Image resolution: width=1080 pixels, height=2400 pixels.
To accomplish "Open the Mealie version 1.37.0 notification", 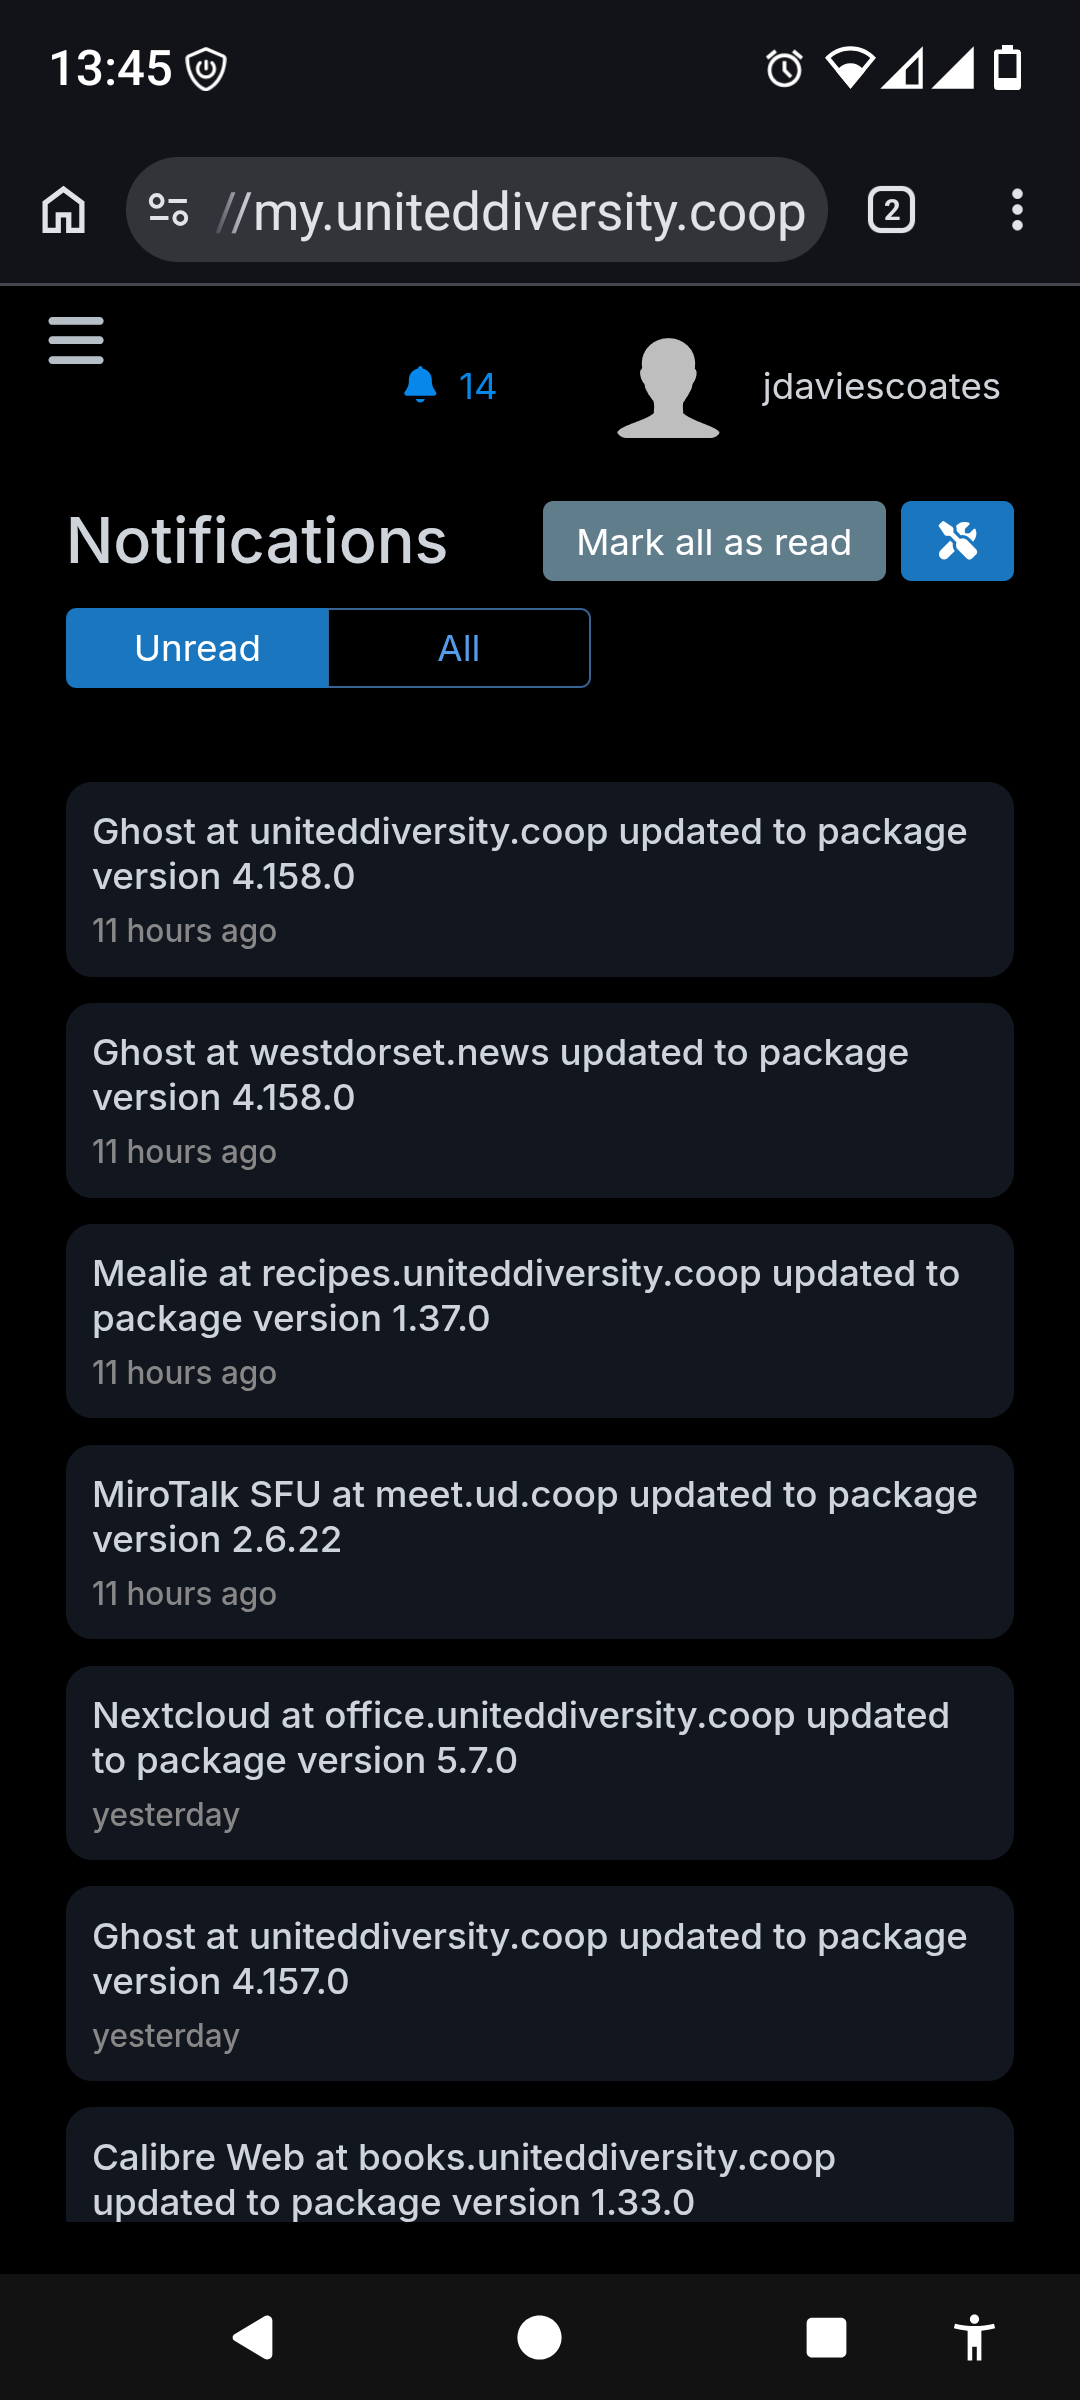I will tap(540, 1320).
